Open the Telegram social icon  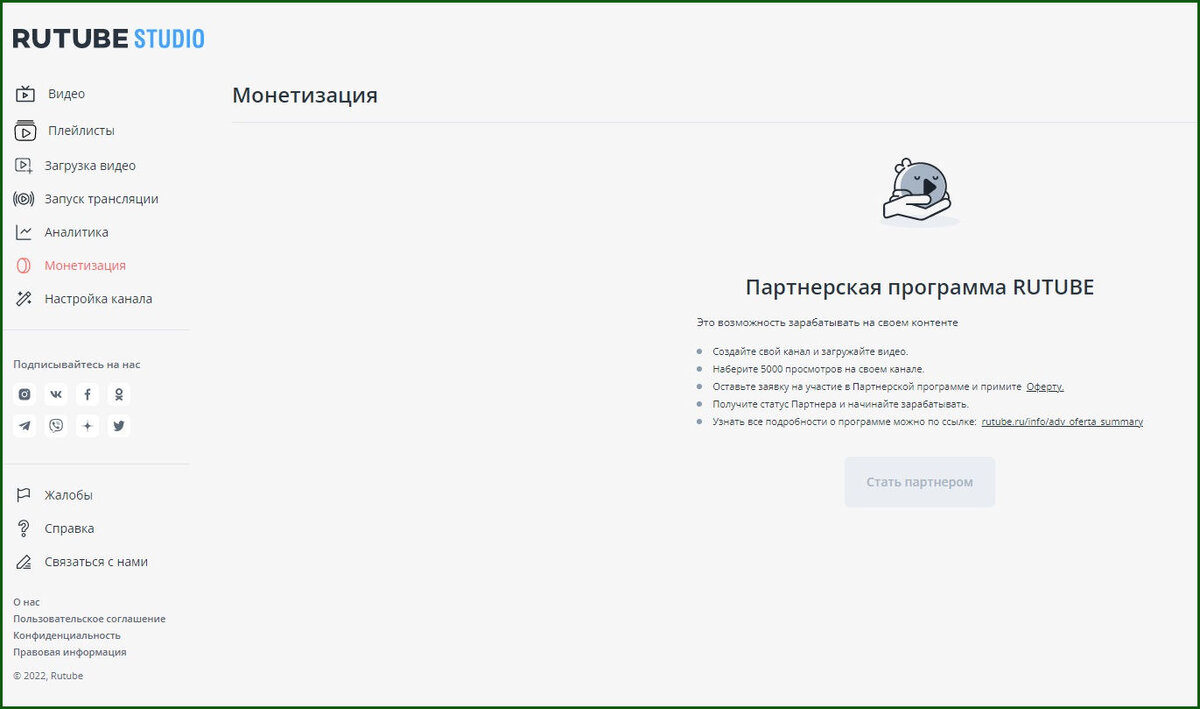click(24, 426)
